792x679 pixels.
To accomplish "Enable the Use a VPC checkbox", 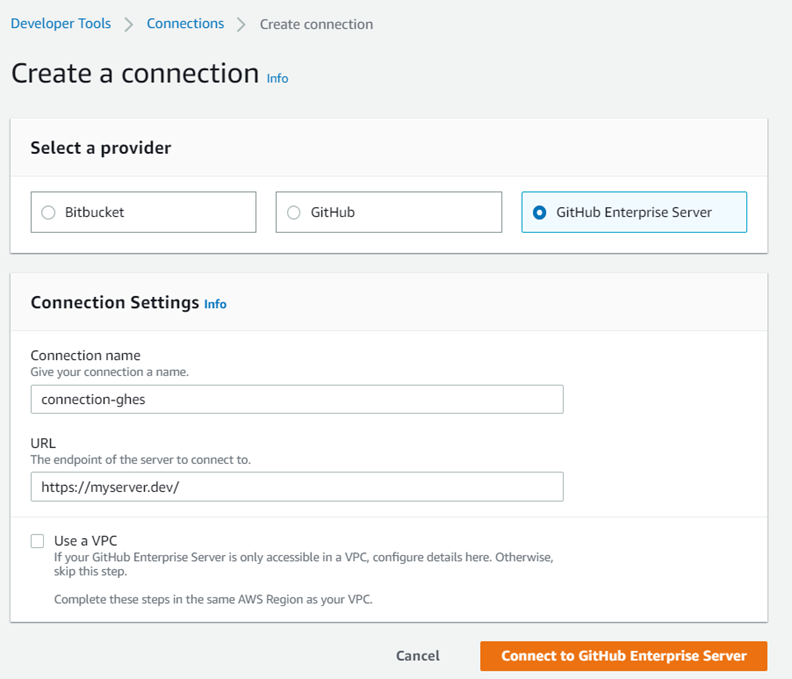I will 38,541.
